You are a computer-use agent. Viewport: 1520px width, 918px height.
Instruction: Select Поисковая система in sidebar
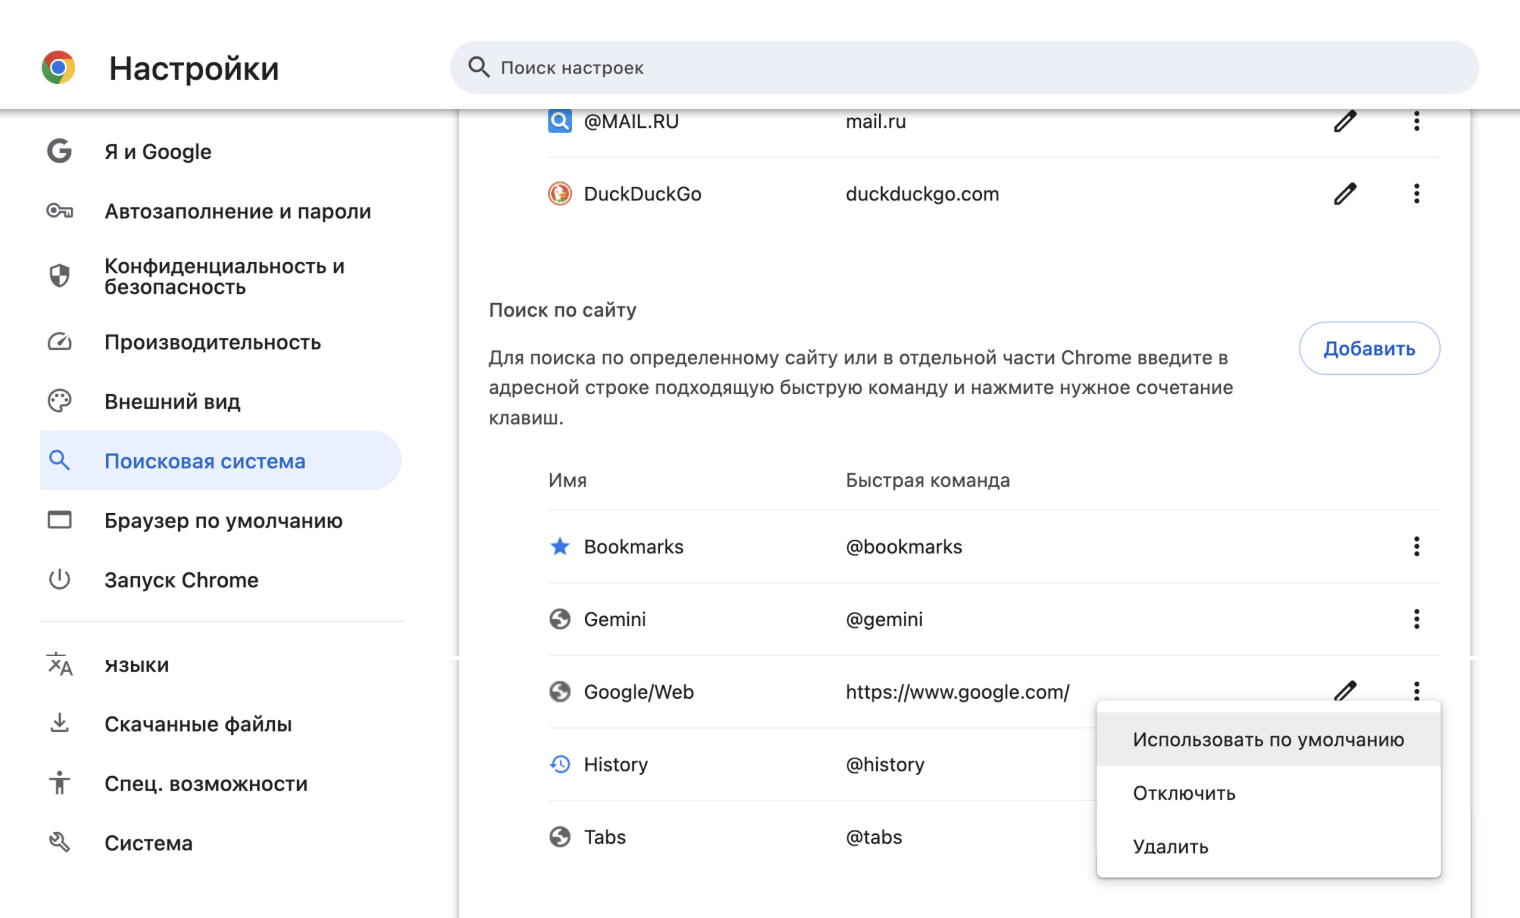pos(220,460)
